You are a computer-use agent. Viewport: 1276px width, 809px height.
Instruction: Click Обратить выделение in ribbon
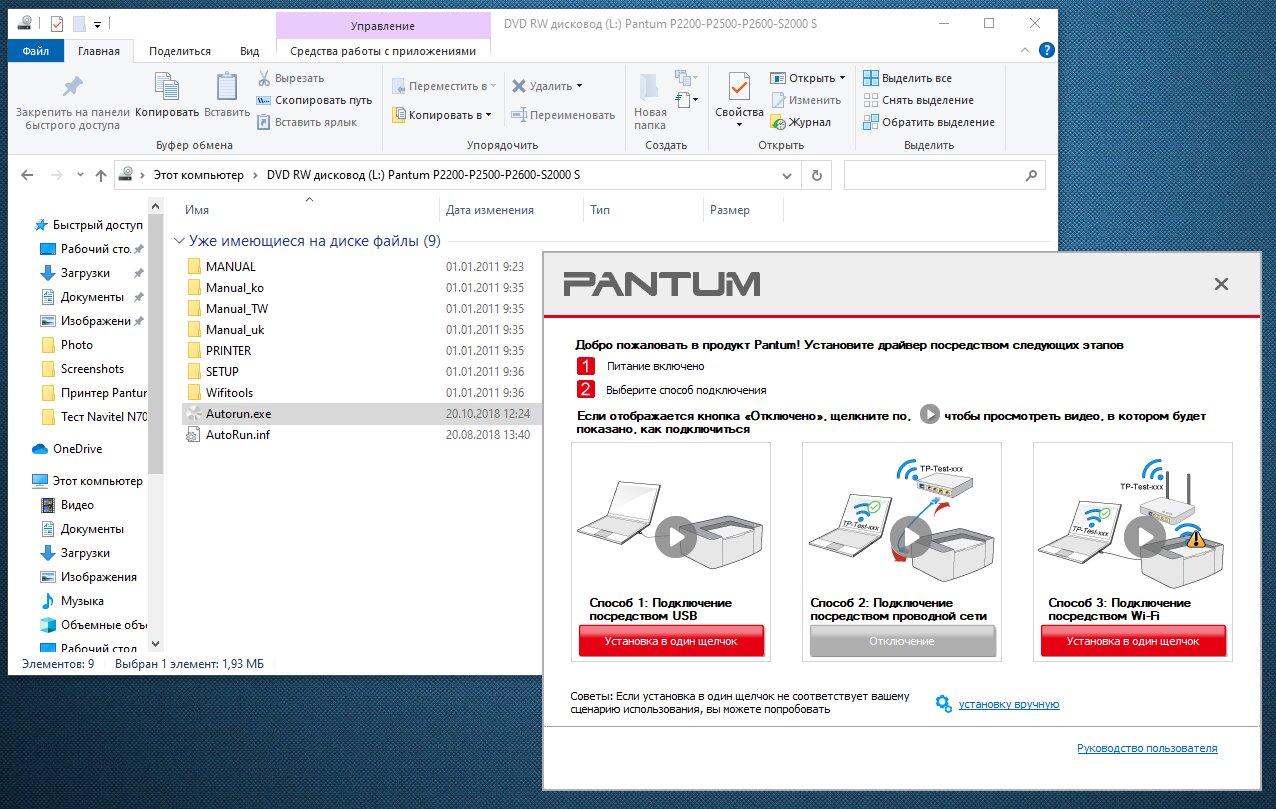[929, 122]
